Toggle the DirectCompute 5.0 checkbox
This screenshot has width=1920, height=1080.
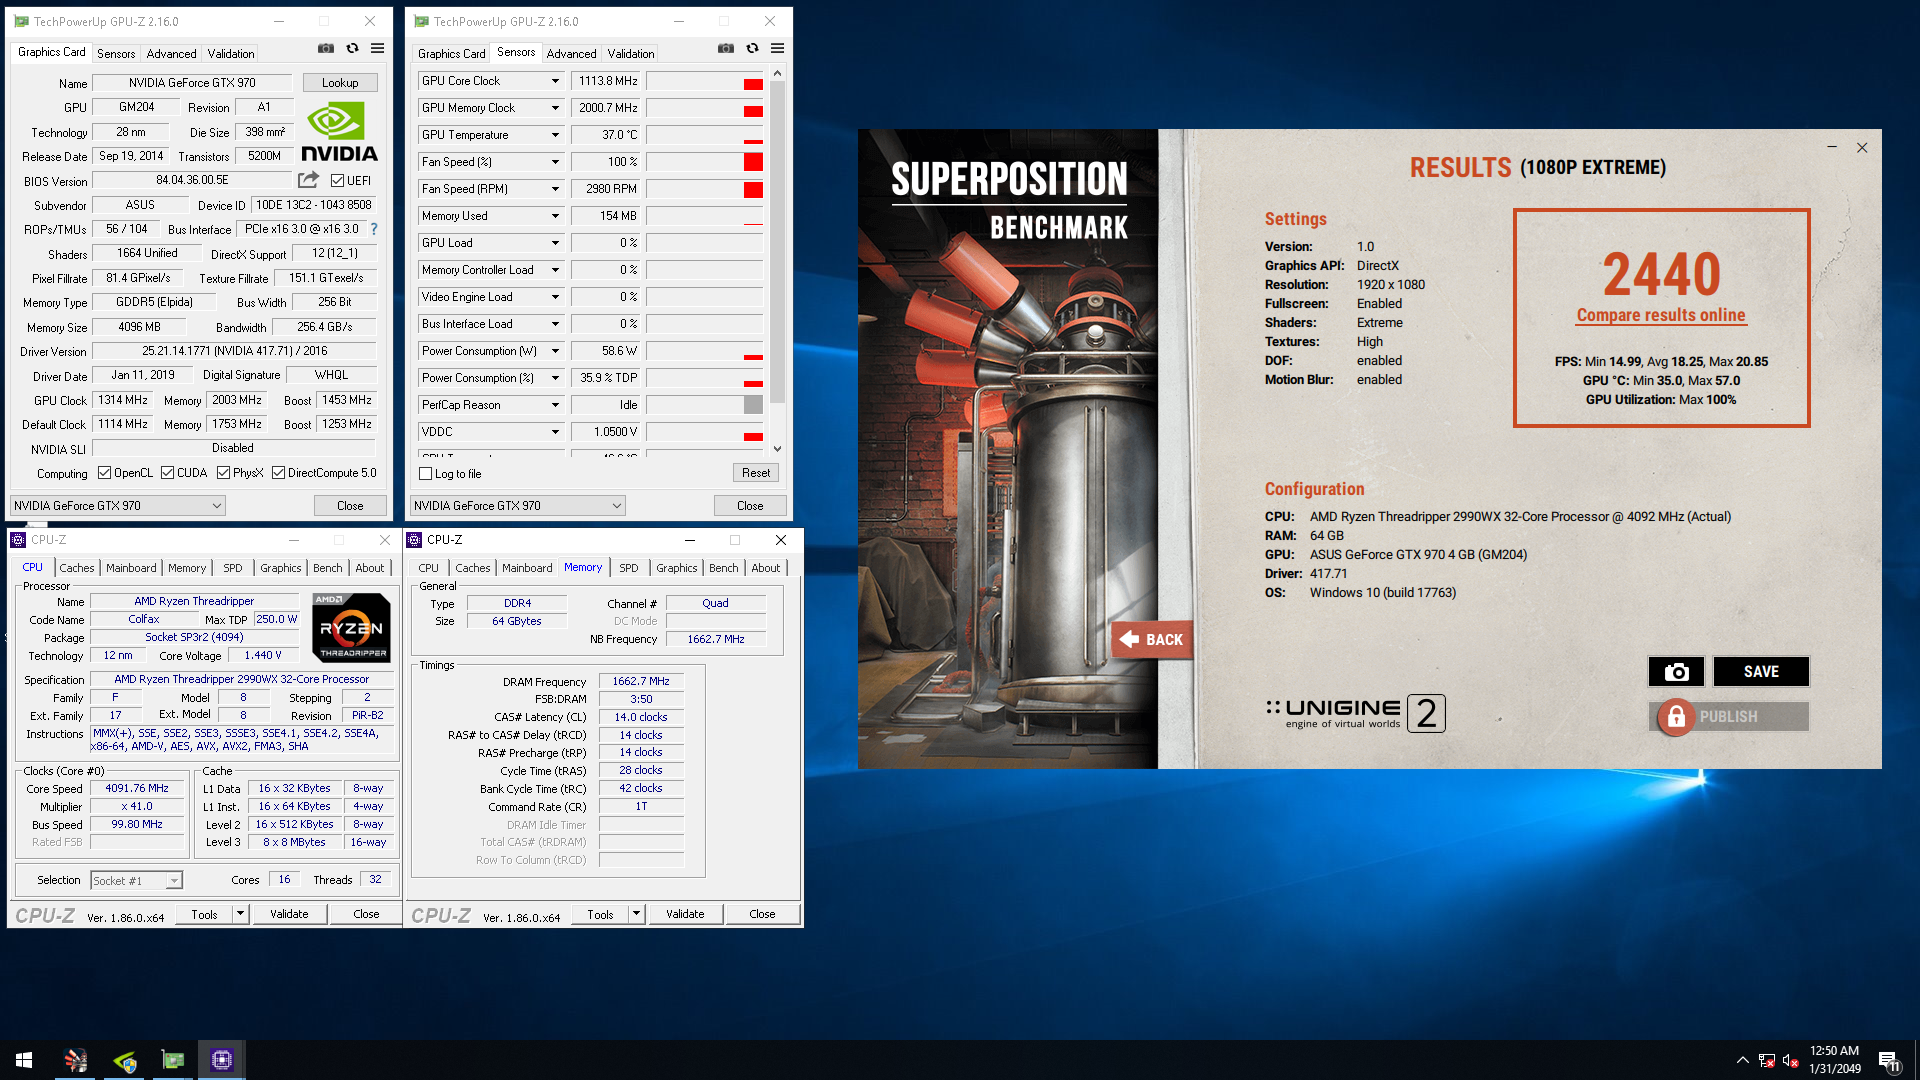pyautogui.click(x=279, y=473)
